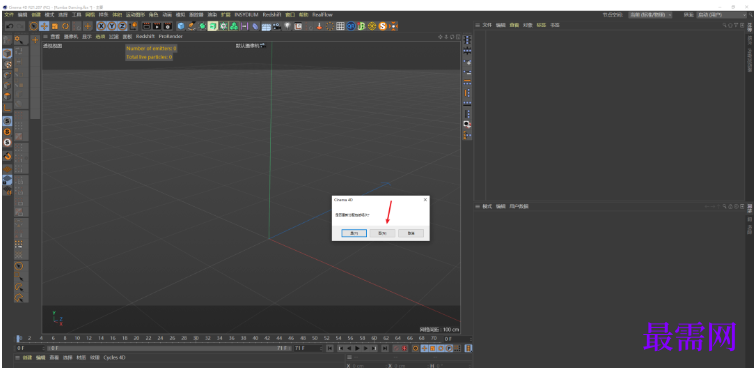
Task: Open the INSYDIUM menu
Action: click(247, 15)
